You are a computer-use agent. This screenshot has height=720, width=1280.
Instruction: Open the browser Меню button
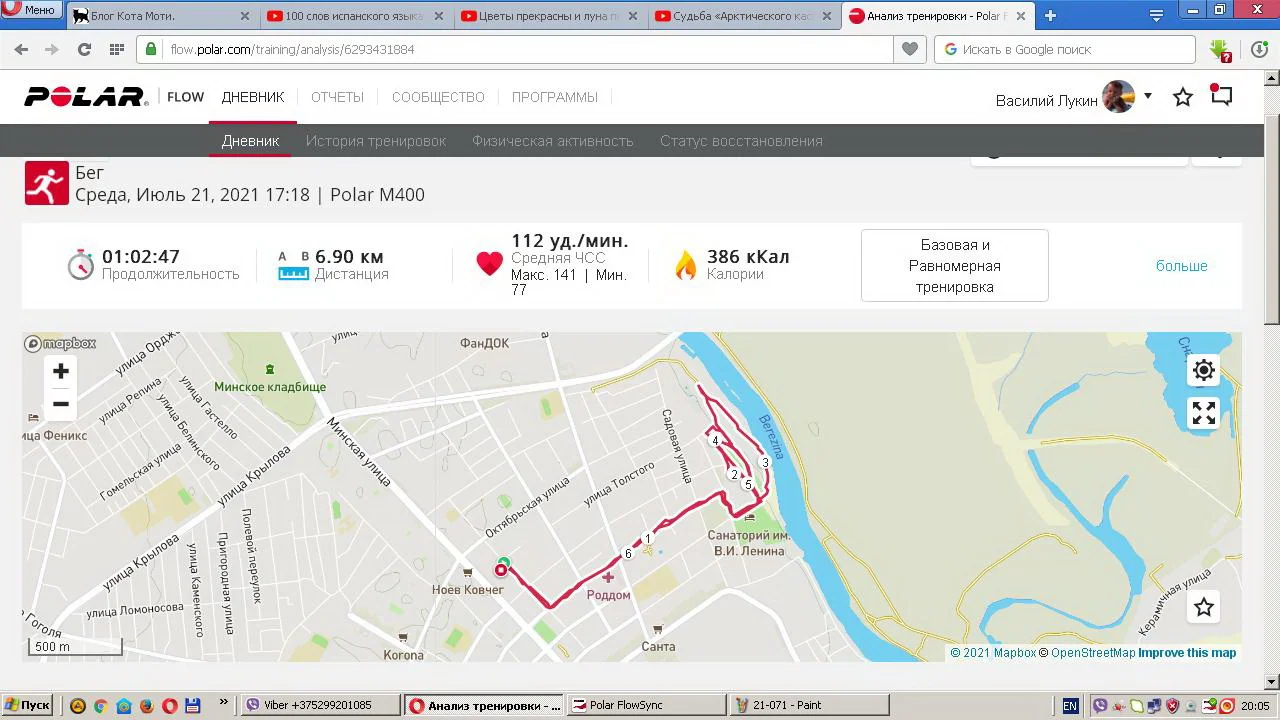coord(30,9)
